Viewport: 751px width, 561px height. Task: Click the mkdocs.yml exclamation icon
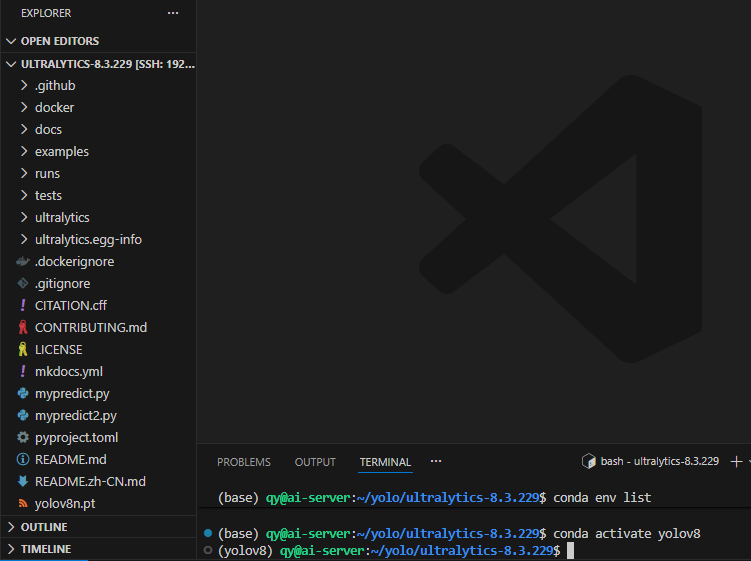pyautogui.click(x=23, y=371)
